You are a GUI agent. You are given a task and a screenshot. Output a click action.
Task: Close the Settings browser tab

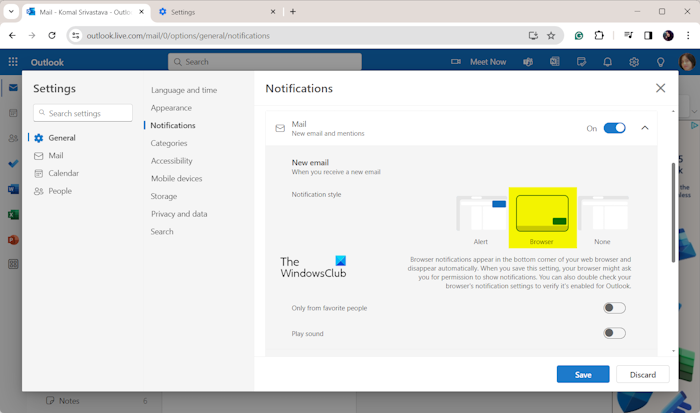click(273, 12)
